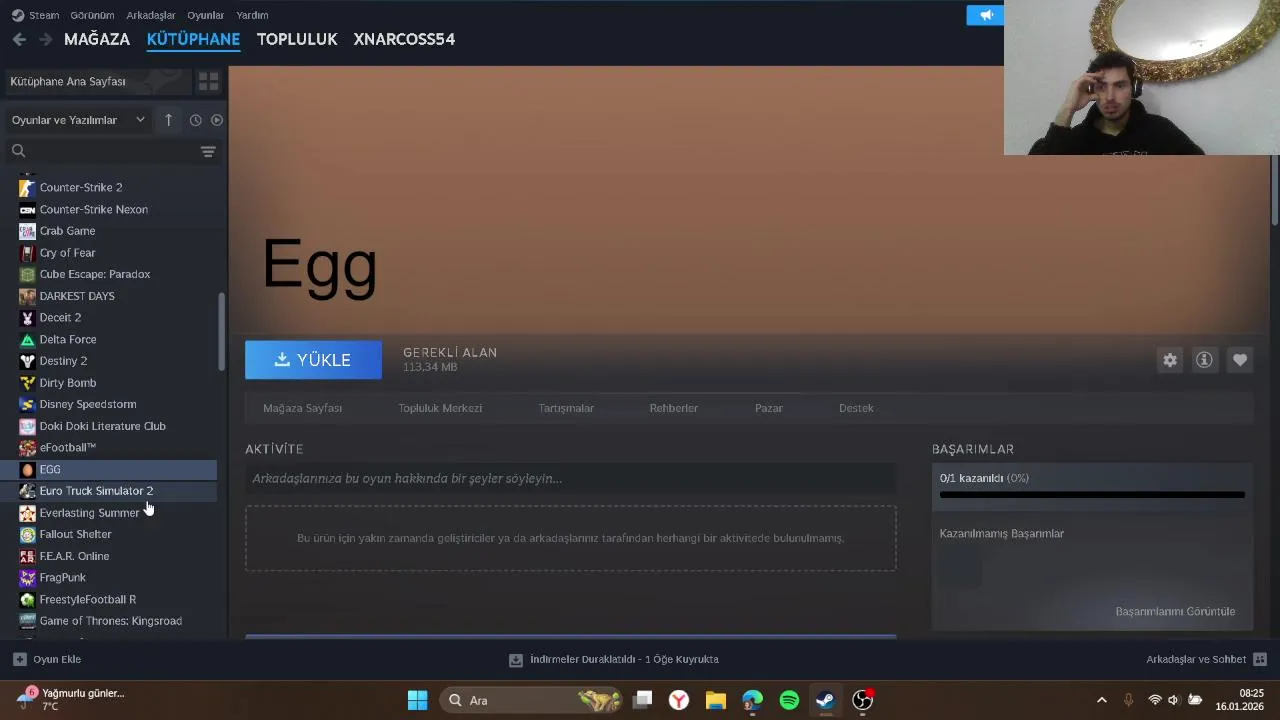Open the announcements megaphone icon
Screen dimensions: 1280x720
pos(986,15)
